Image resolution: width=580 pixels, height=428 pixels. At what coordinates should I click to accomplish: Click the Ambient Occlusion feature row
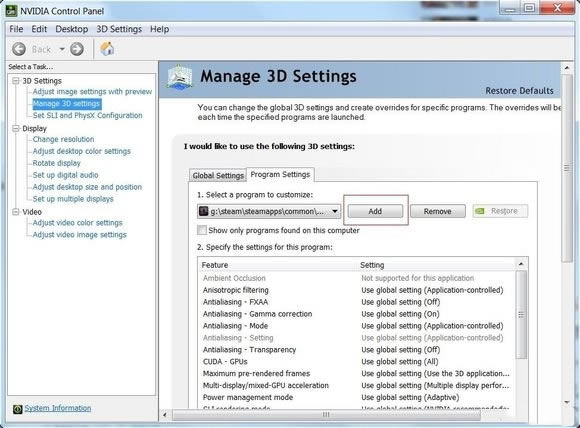[357, 278]
